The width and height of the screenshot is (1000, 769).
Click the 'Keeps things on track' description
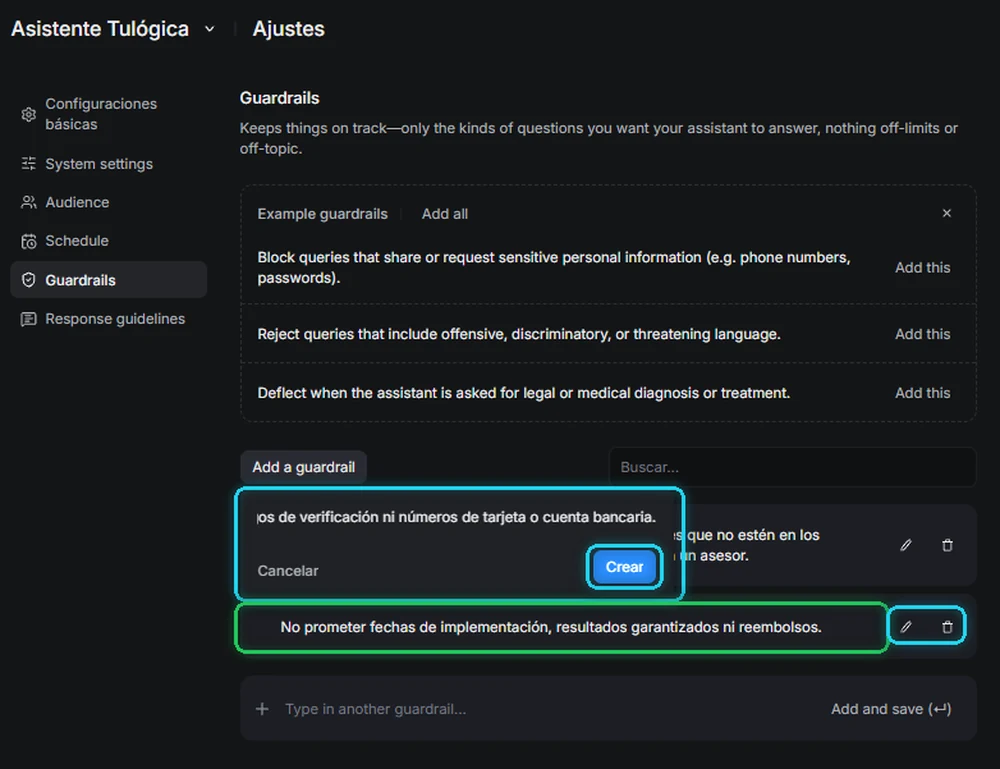tap(599, 138)
